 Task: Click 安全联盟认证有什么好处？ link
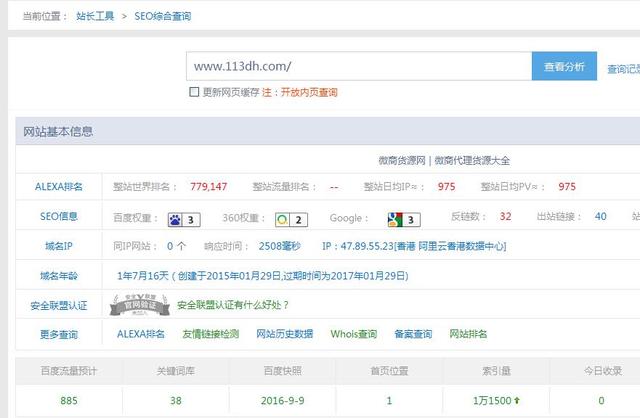[x=233, y=305]
